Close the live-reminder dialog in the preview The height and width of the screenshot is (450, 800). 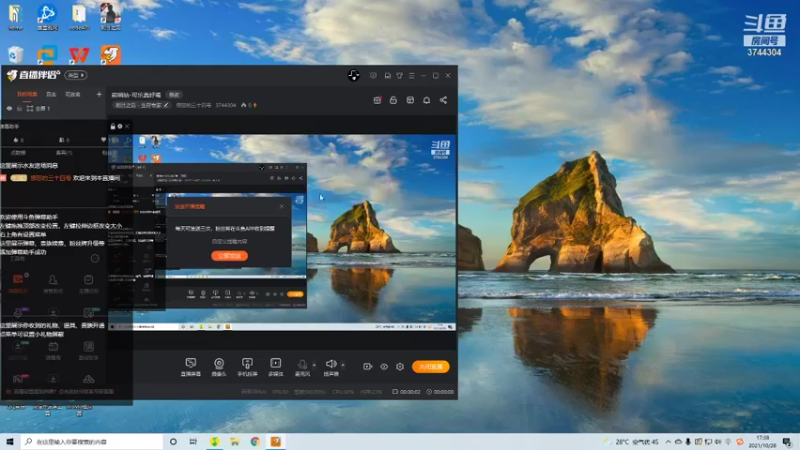pos(282,206)
